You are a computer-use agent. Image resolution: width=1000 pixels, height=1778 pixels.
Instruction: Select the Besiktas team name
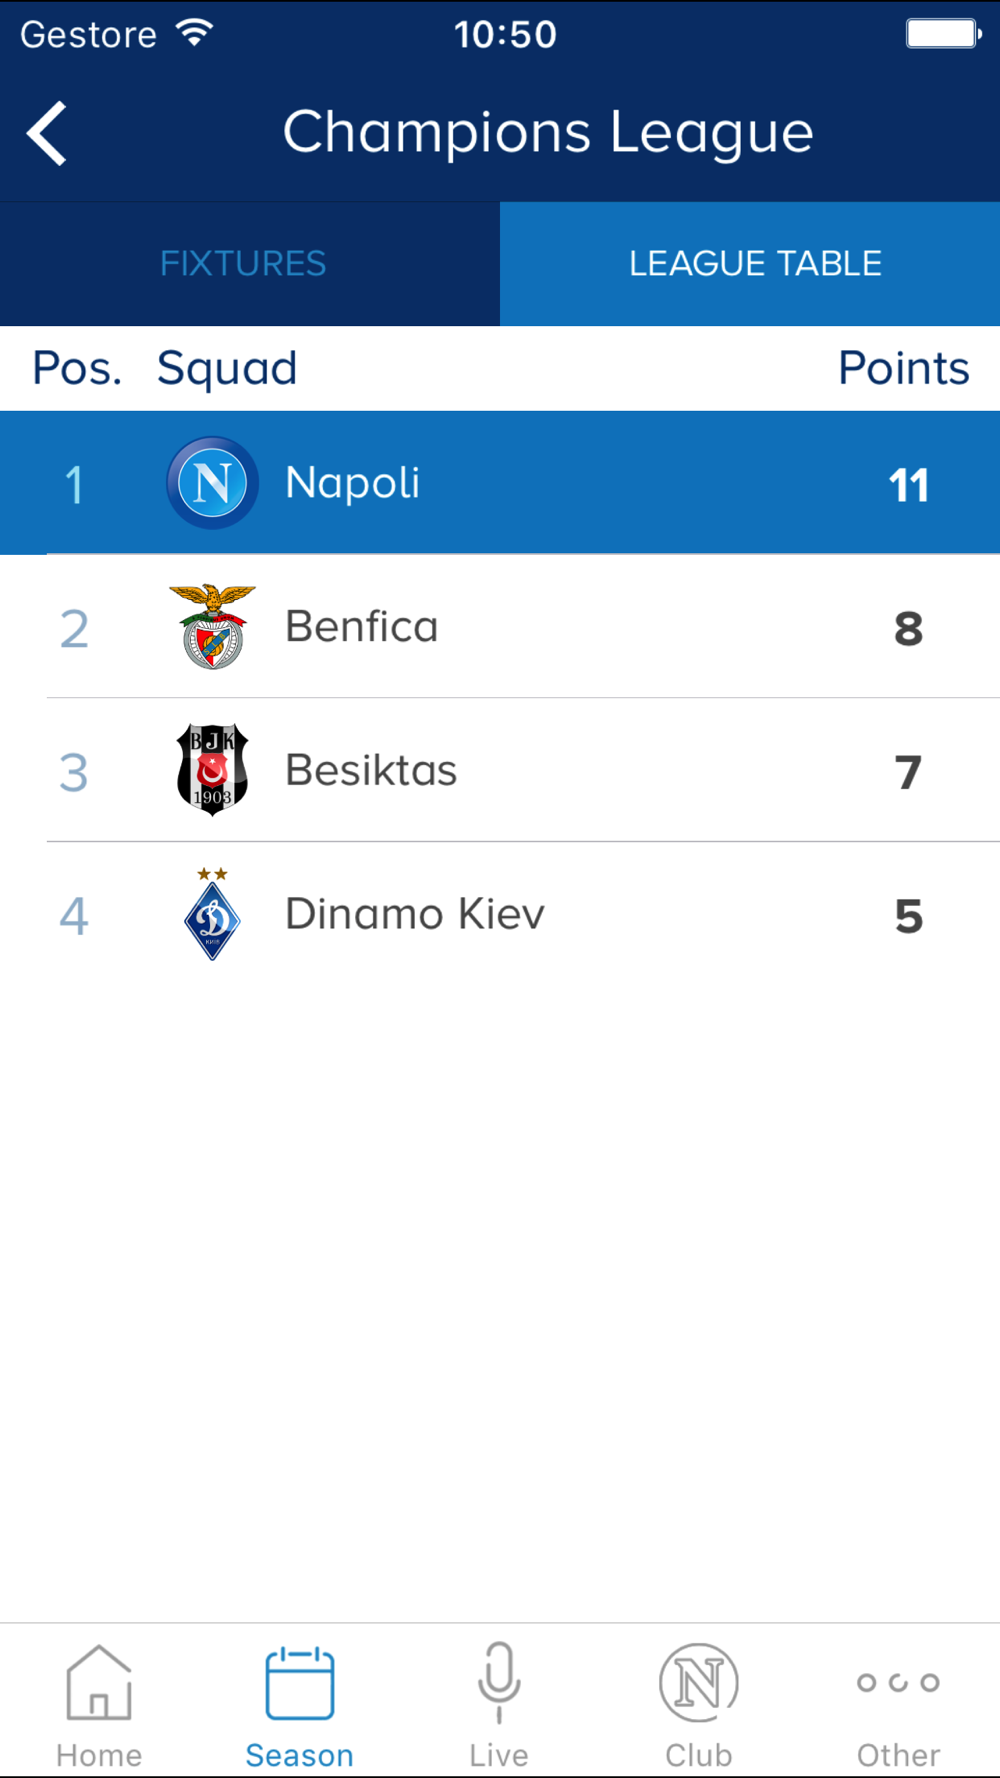click(371, 771)
